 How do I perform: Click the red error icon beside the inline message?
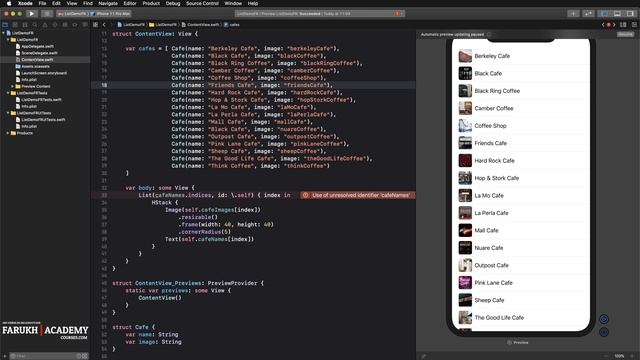(305, 195)
